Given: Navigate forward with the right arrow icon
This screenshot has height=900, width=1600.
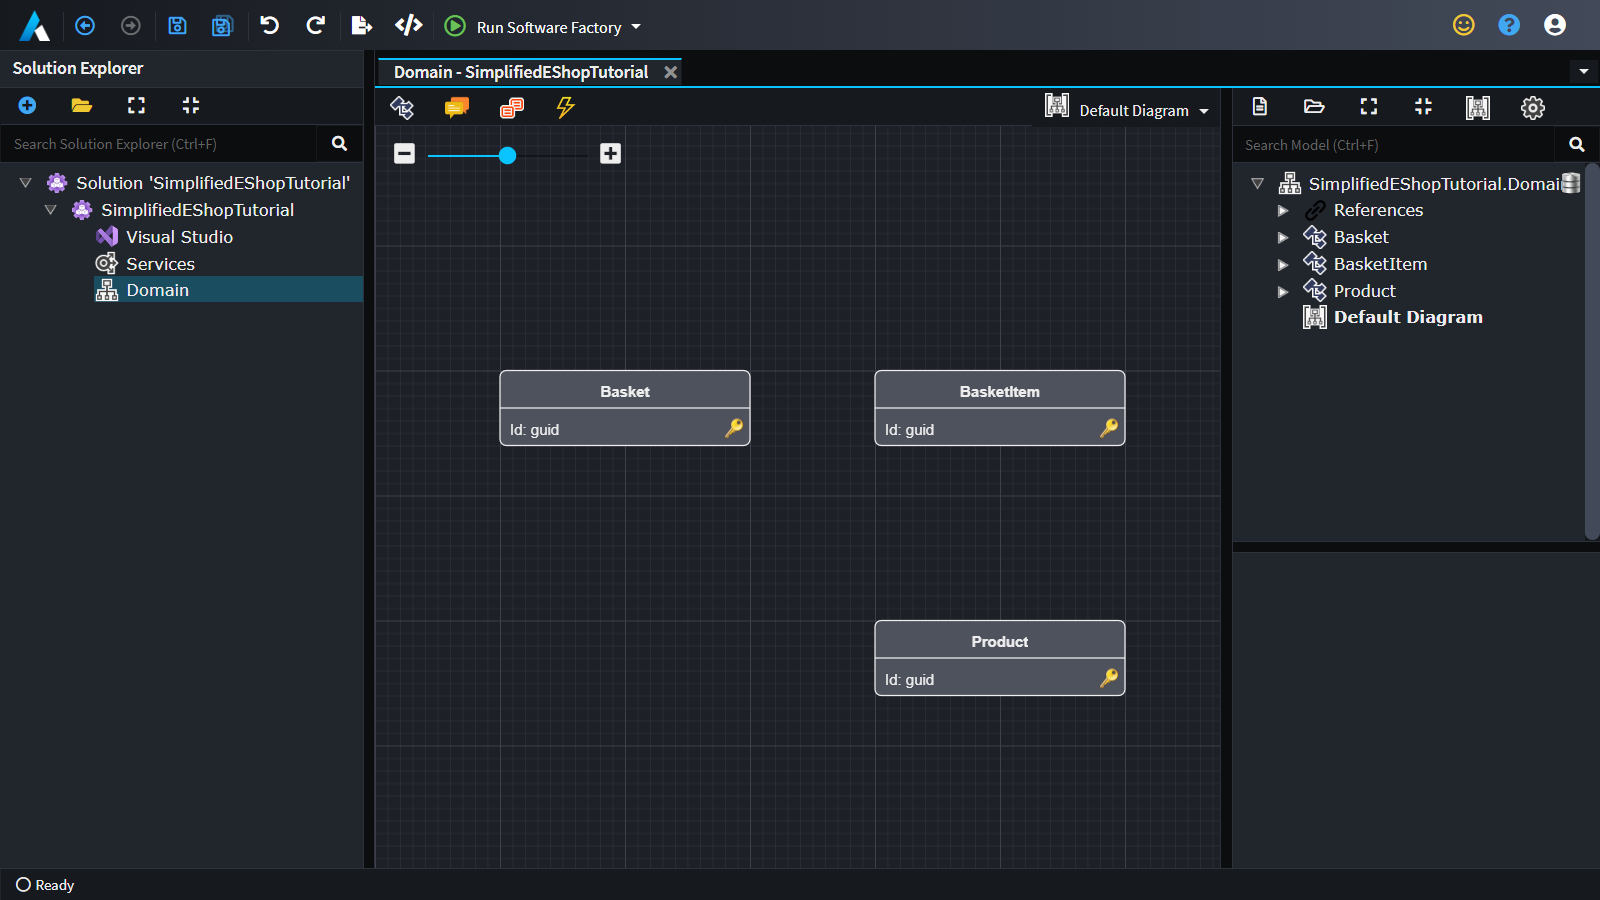Looking at the screenshot, I should pyautogui.click(x=131, y=26).
